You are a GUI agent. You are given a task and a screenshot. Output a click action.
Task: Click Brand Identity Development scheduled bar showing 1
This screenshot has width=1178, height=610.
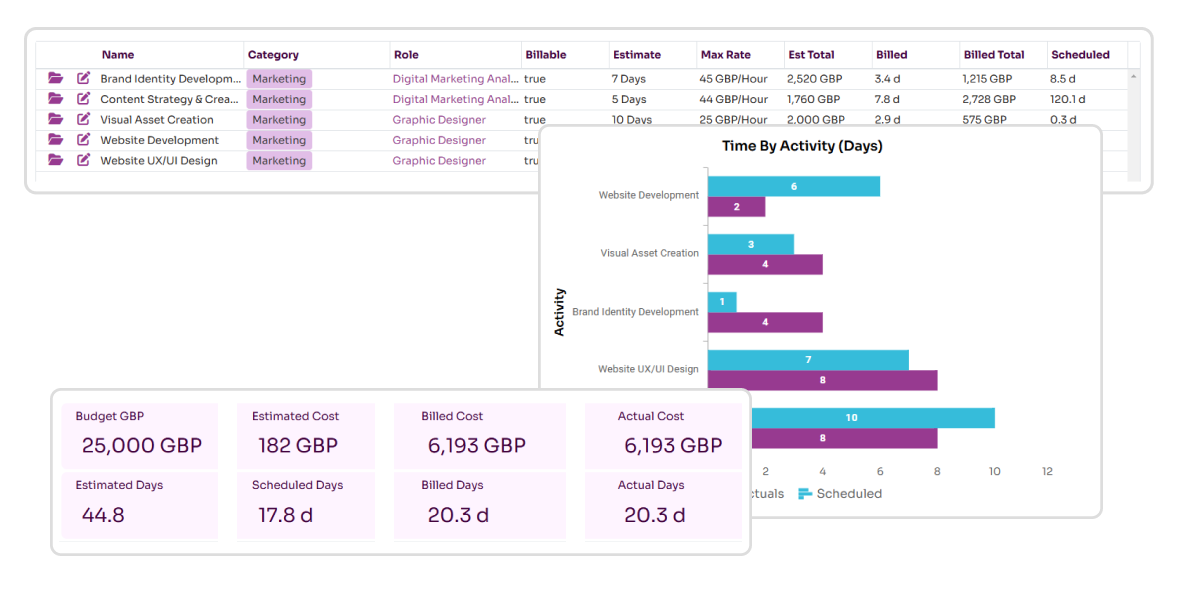pos(722,302)
